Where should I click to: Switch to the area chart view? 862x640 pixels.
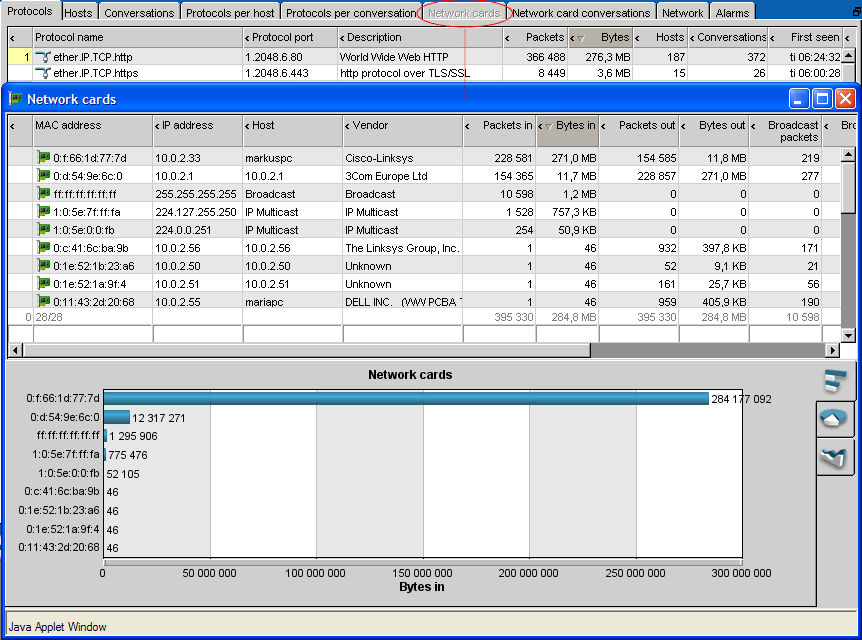pyautogui.click(x=834, y=456)
